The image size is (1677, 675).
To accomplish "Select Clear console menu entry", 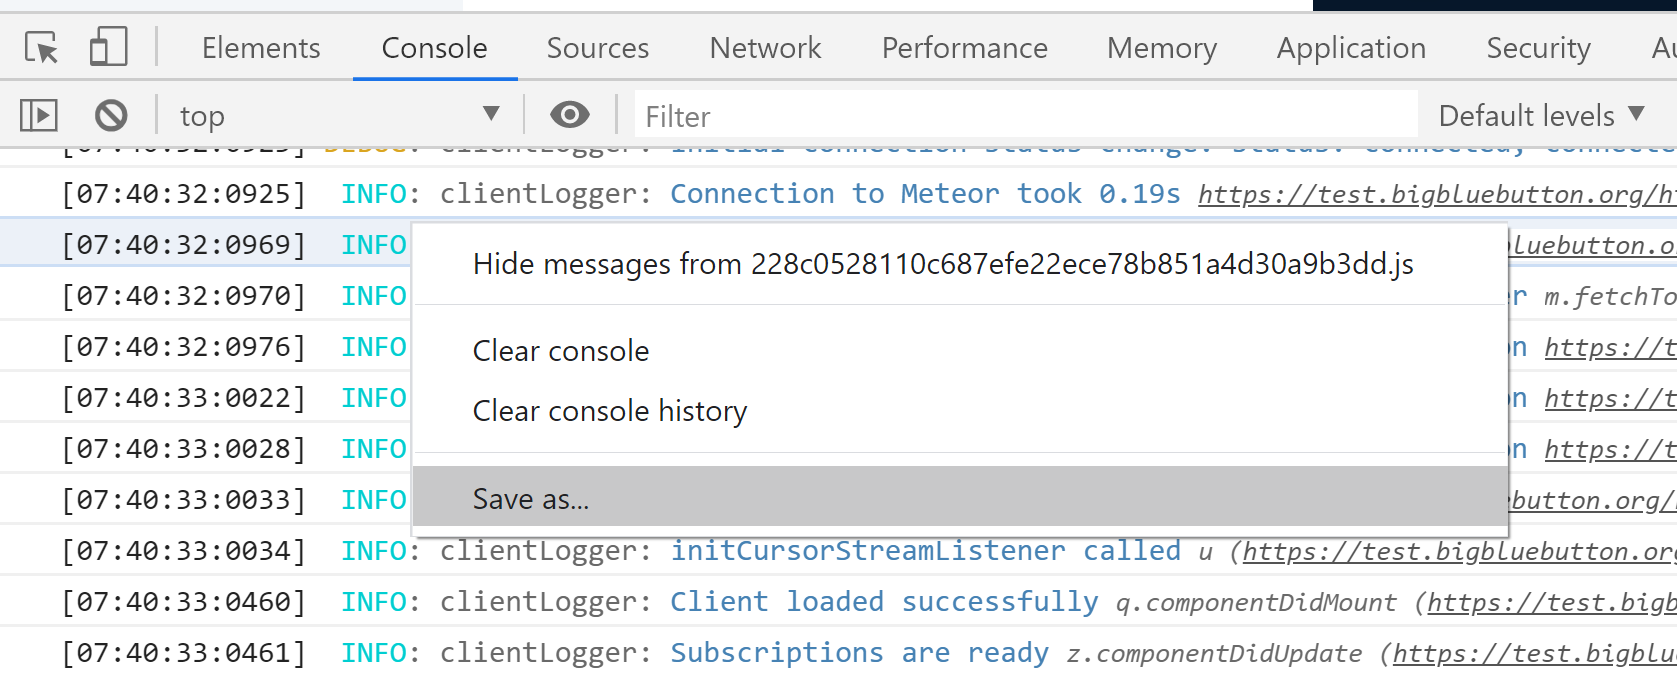I will point(561,351).
